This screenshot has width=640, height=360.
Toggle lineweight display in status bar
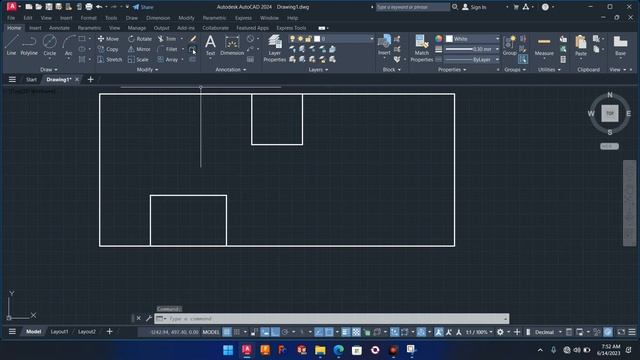(x=346, y=332)
